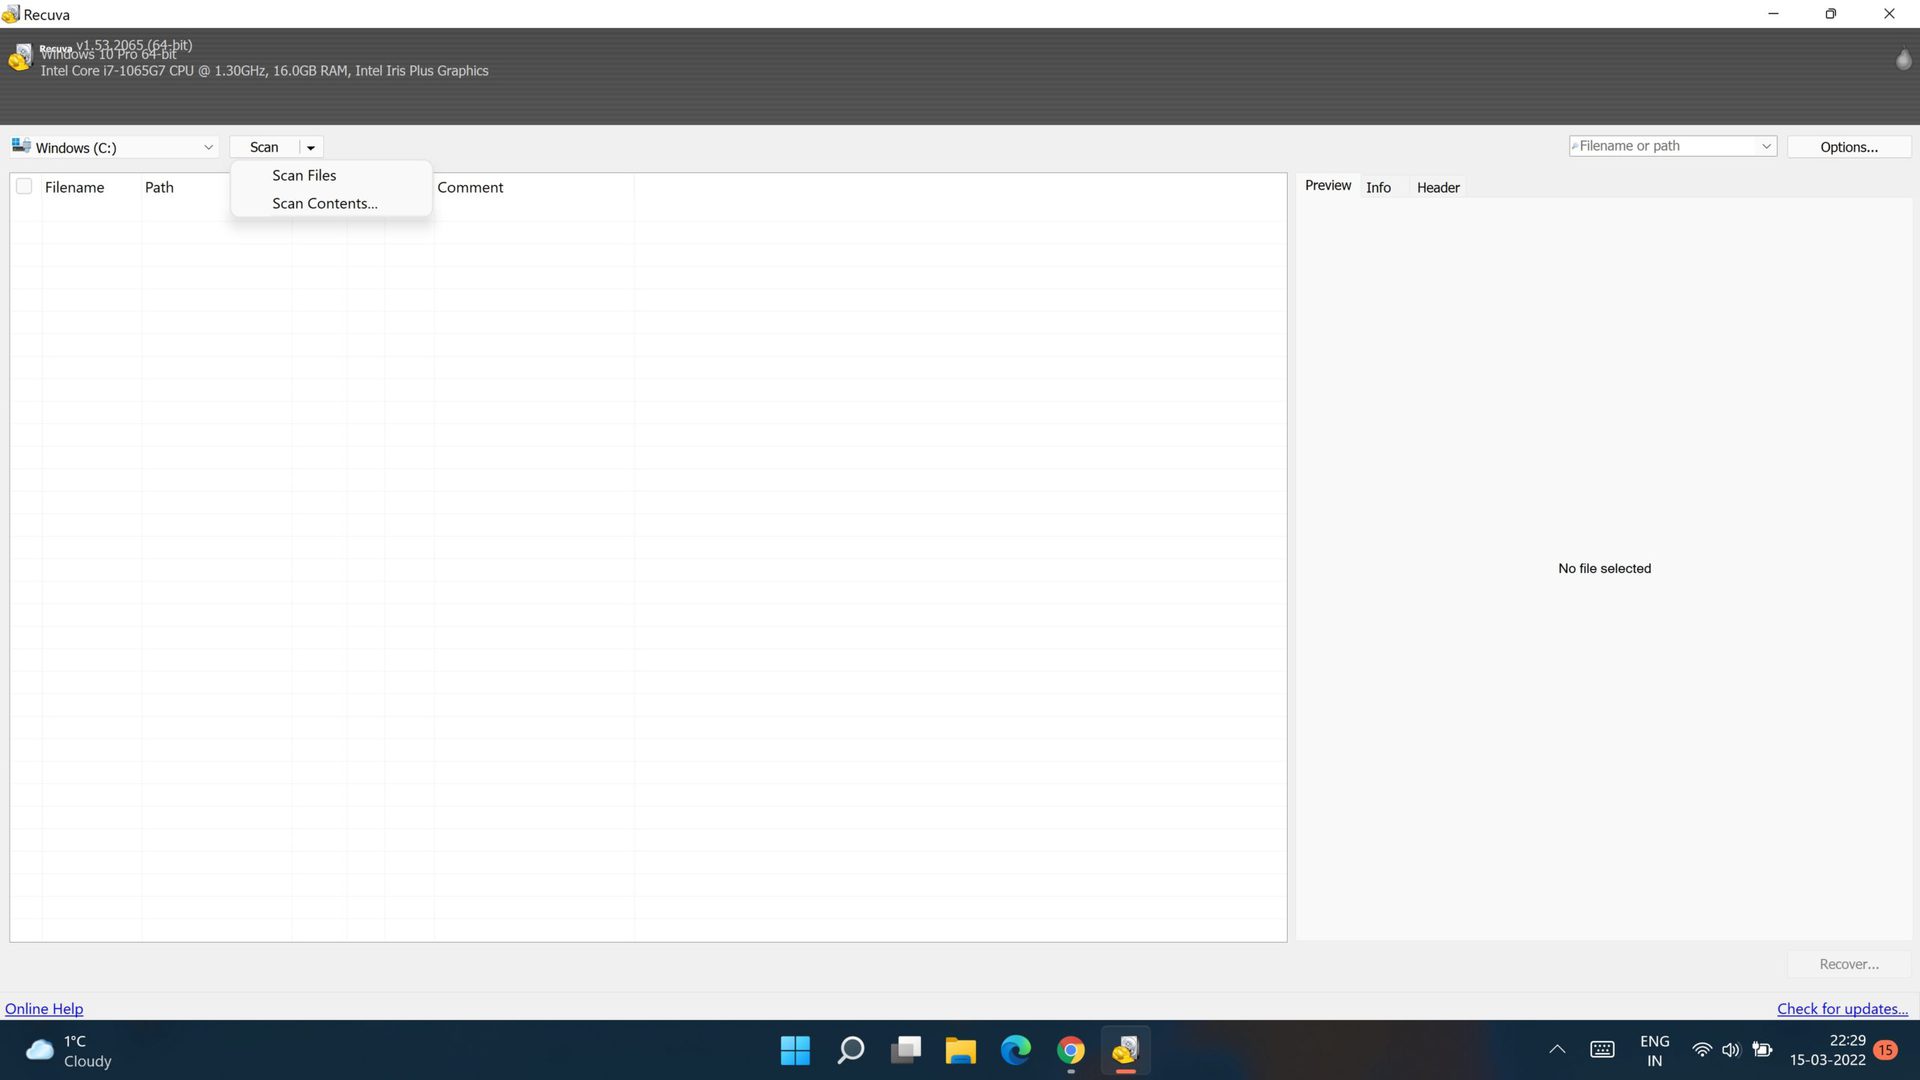Choose Scan Contents... from menu
Viewport: 1920px width, 1080px height.
[324, 203]
